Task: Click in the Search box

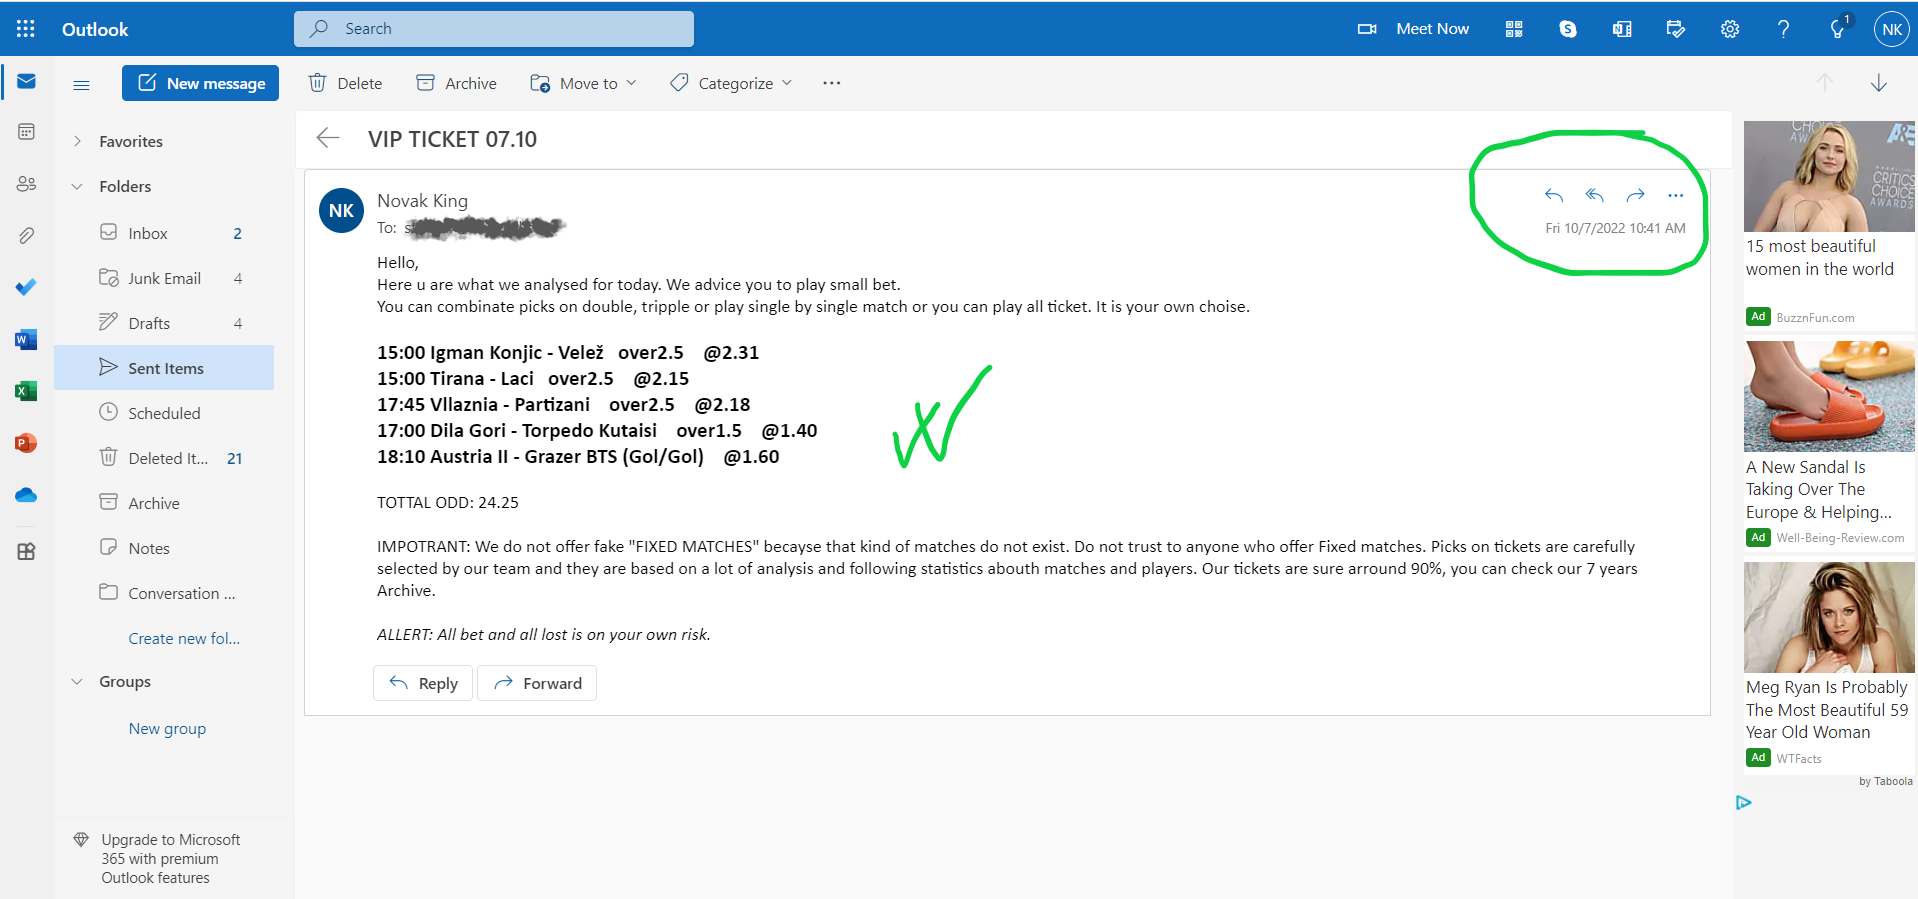Action: [494, 29]
